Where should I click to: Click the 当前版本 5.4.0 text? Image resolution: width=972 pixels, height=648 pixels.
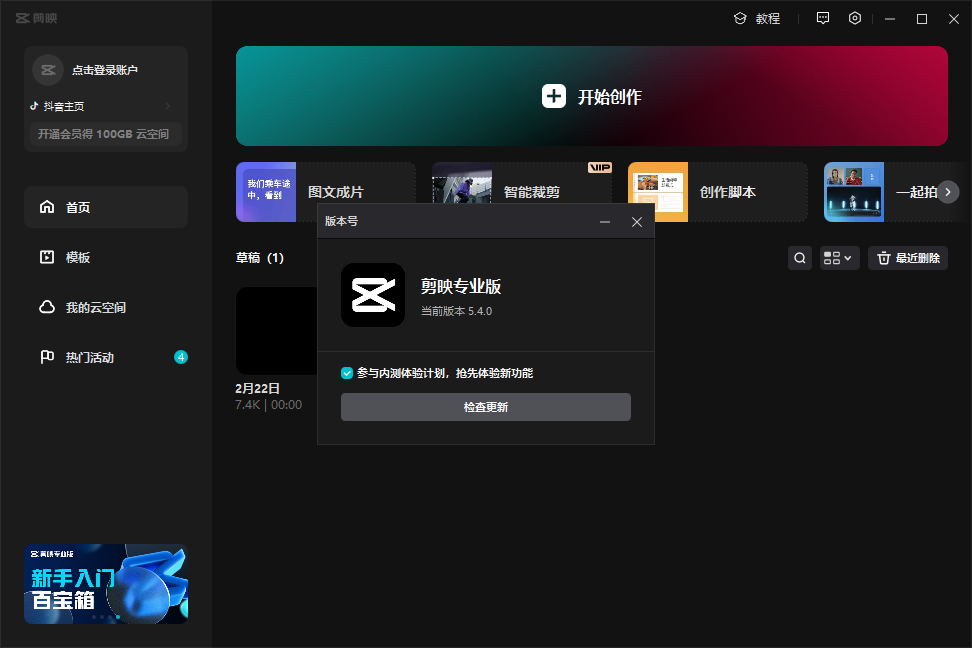[x=457, y=311]
